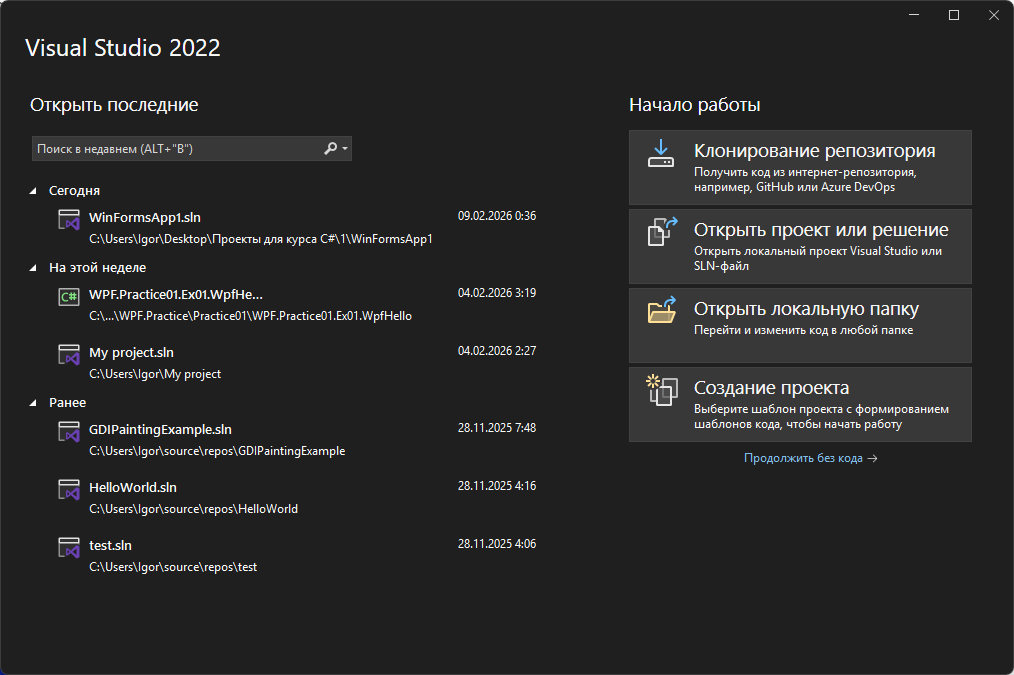Viewport: 1014px width, 675px height.
Task: Close the Visual Studio 2022 start window
Action: tap(994, 15)
